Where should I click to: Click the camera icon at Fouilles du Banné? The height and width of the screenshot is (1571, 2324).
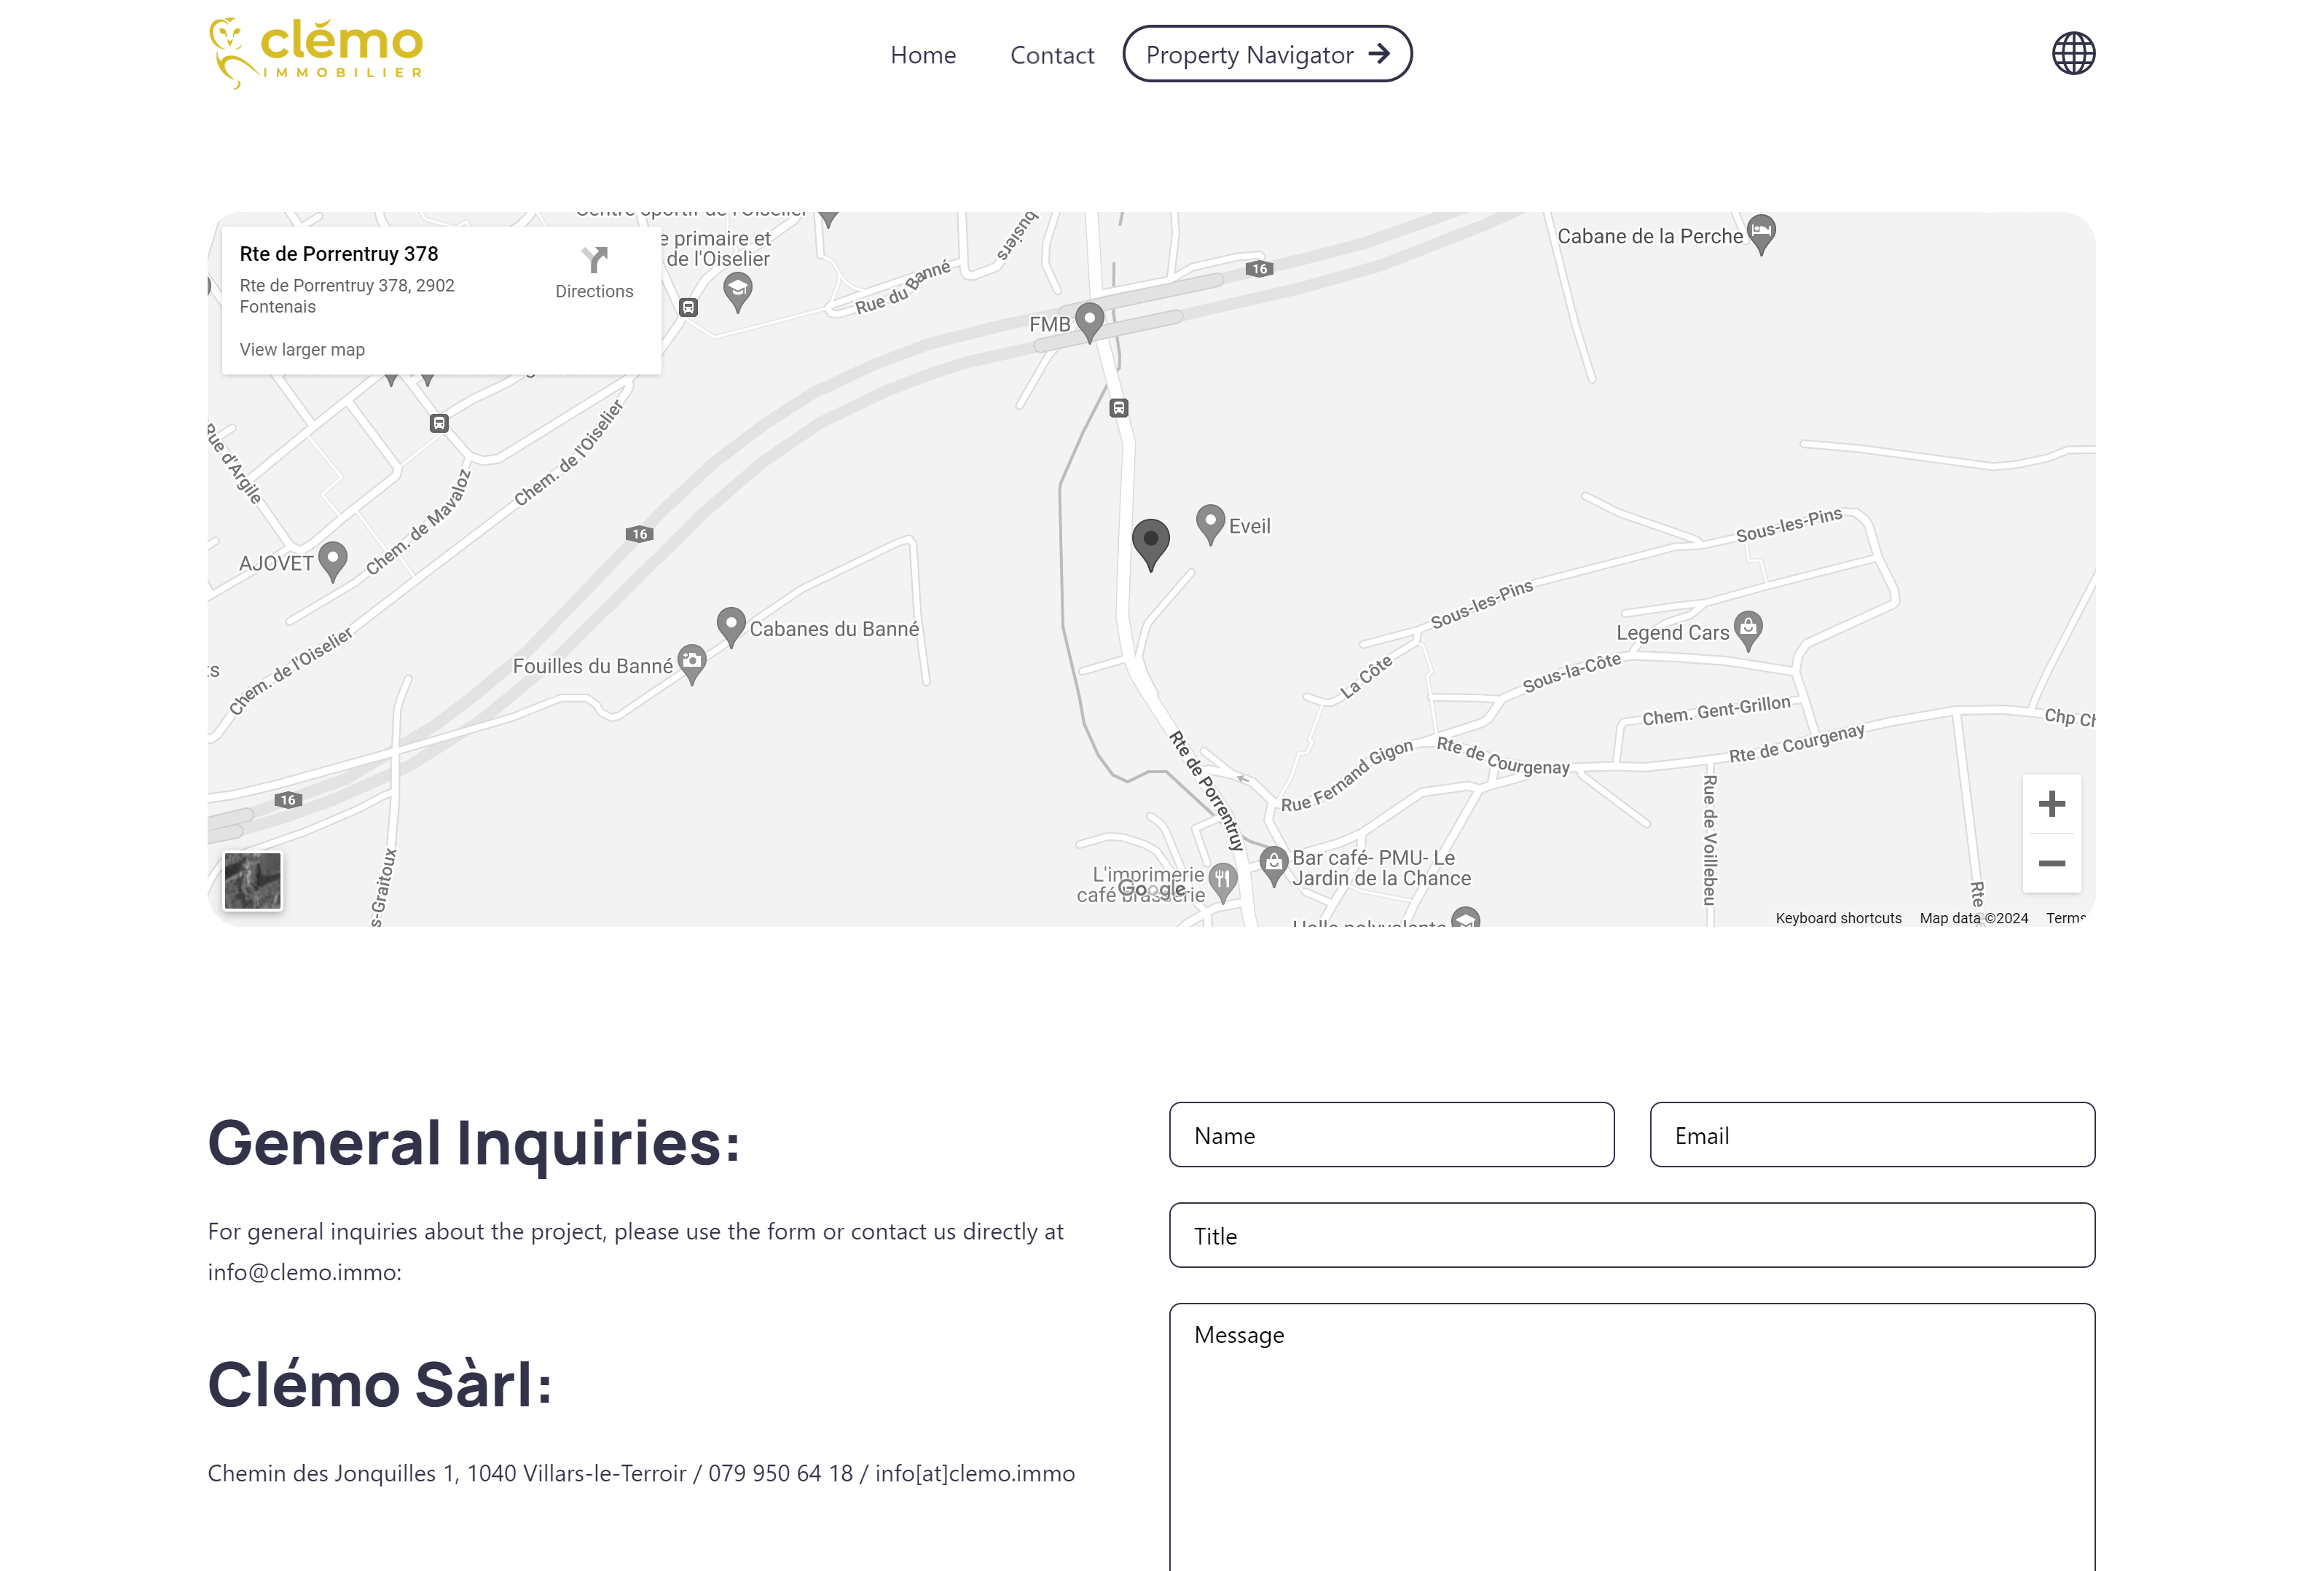693,659
